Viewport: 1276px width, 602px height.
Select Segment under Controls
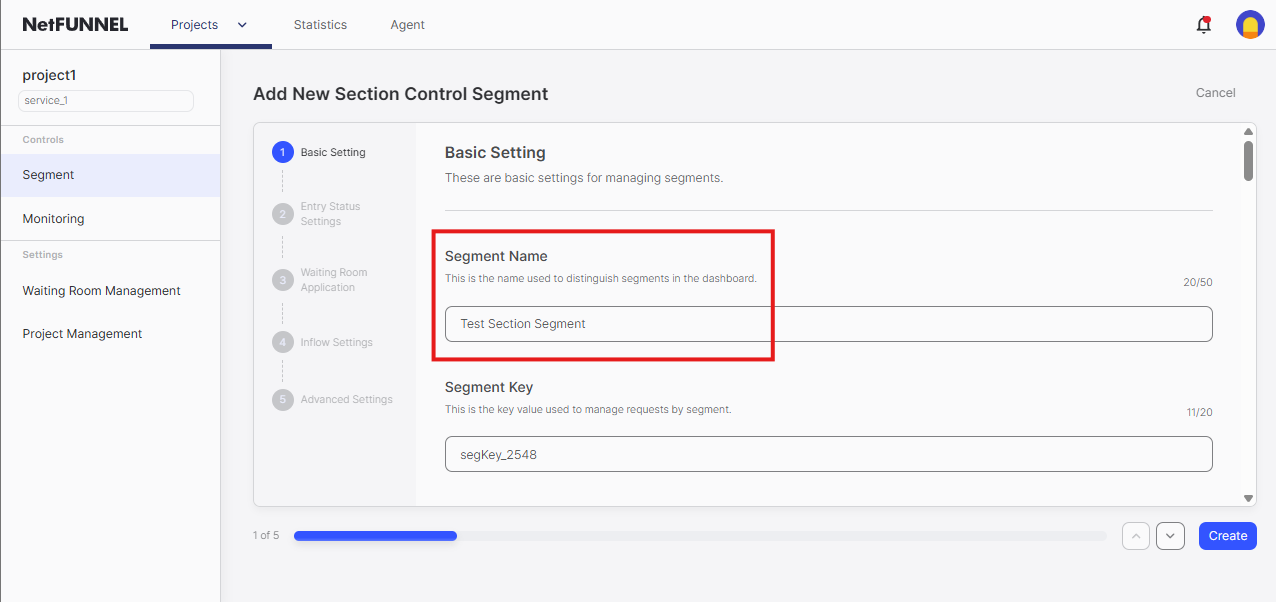point(48,174)
